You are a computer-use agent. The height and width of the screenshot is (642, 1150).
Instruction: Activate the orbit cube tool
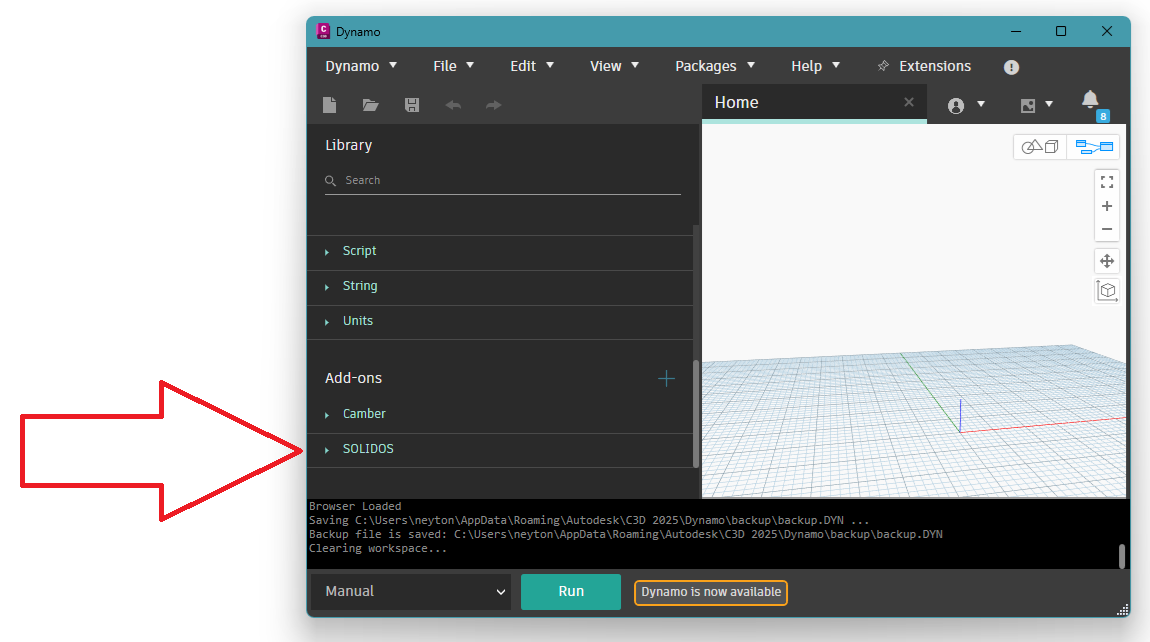click(x=1107, y=291)
